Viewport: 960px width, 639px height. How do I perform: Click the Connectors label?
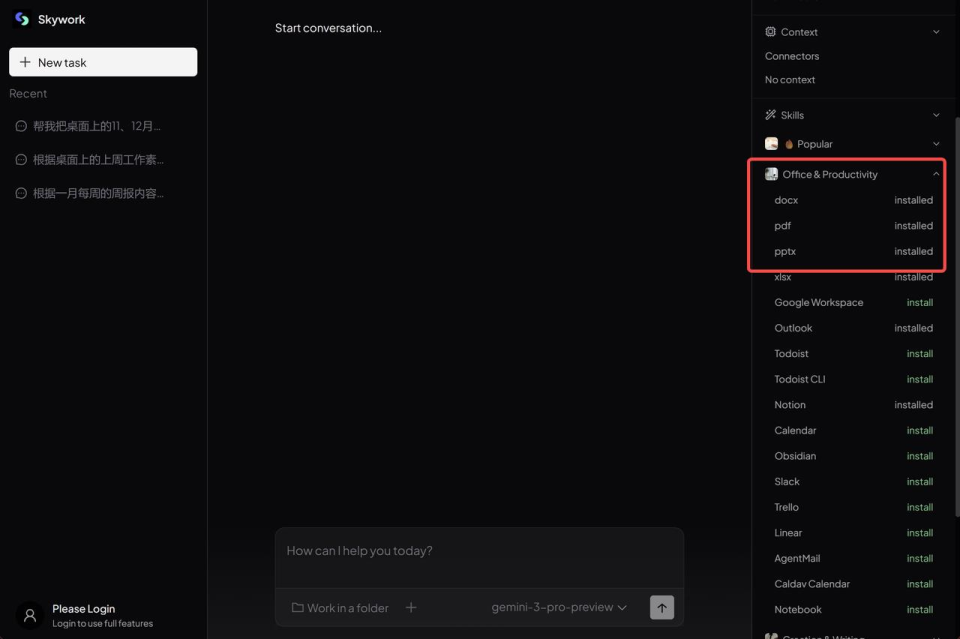pyautogui.click(x=792, y=56)
